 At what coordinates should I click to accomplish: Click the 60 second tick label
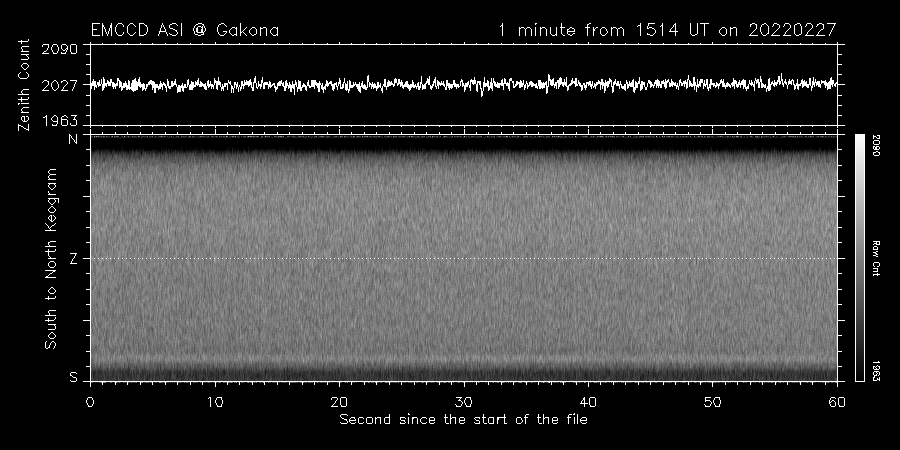tap(837, 402)
